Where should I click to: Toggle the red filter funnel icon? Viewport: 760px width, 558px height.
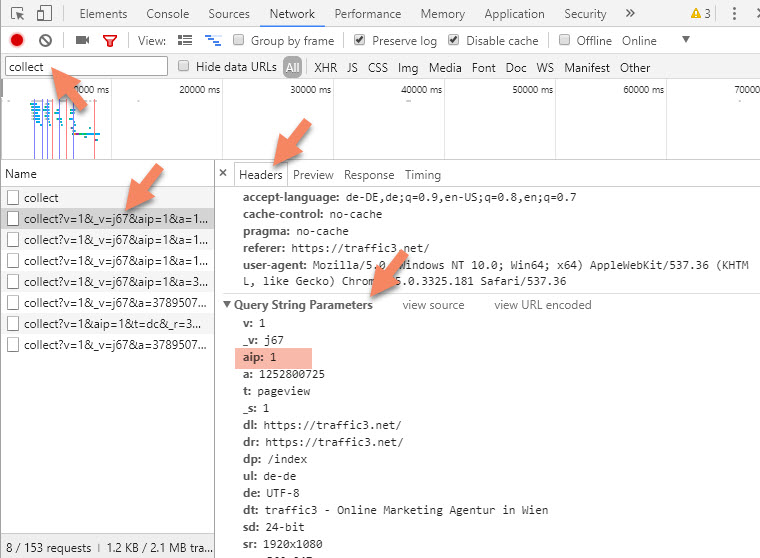(x=110, y=40)
